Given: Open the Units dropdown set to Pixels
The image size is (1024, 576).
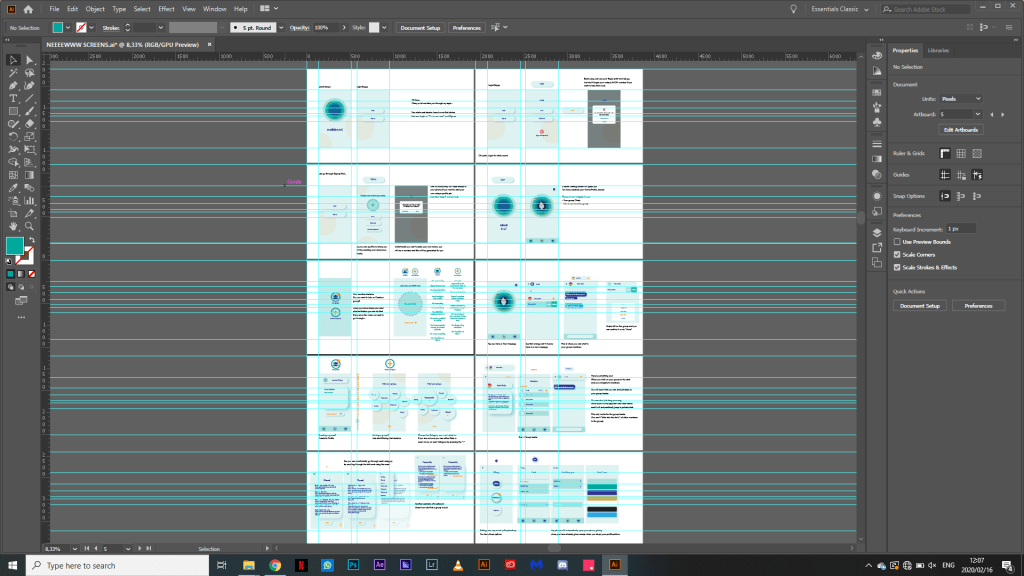Looking at the screenshot, I should (x=962, y=99).
